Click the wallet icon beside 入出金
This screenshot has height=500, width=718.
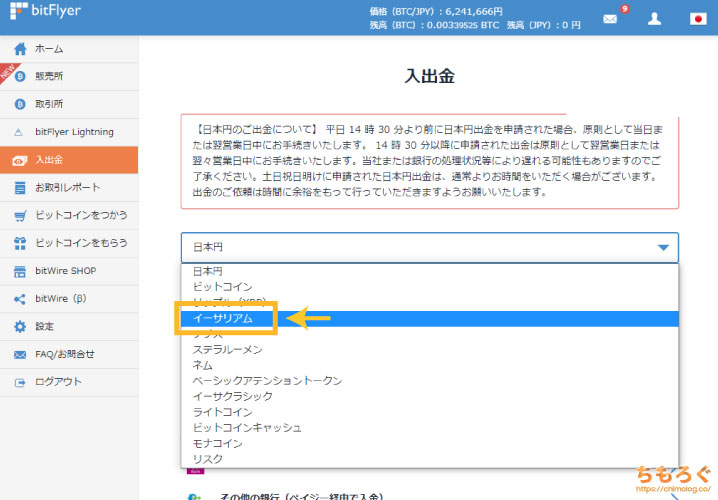tap(20, 160)
